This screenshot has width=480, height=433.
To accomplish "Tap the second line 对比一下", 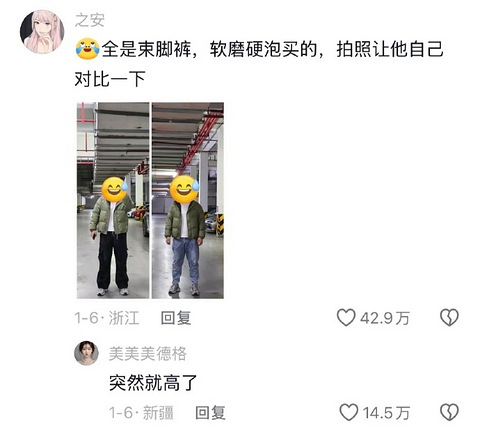I will tap(110, 79).
